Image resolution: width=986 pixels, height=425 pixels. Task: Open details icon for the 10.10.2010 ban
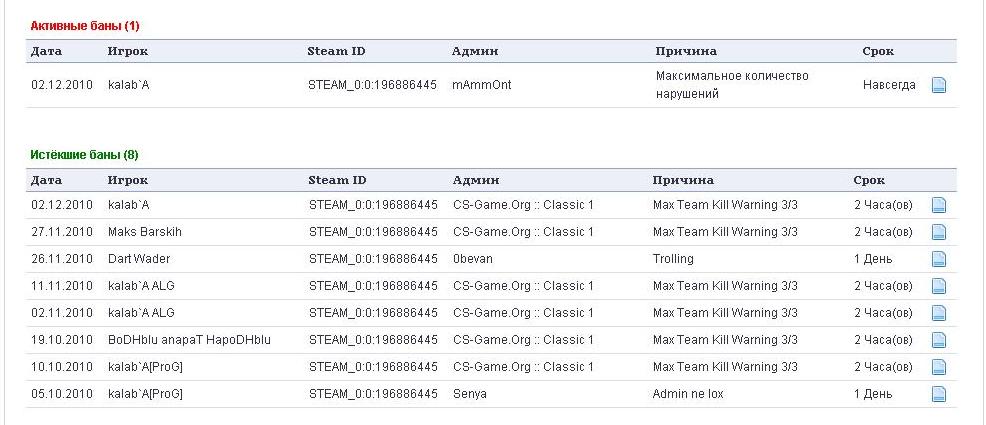939,368
